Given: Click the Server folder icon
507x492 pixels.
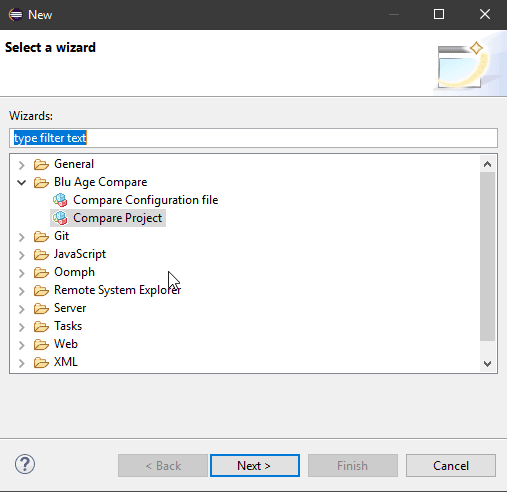Looking at the screenshot, I should [41, 308].
